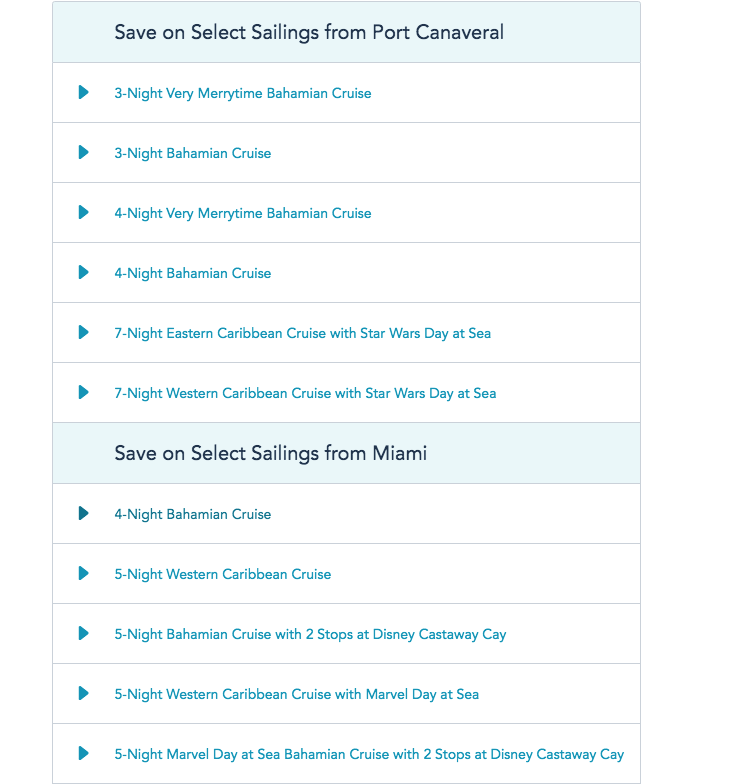Click the Save on Select Sailings from Miami header
This screenshot has width=738, height=784.
(270, 453)
